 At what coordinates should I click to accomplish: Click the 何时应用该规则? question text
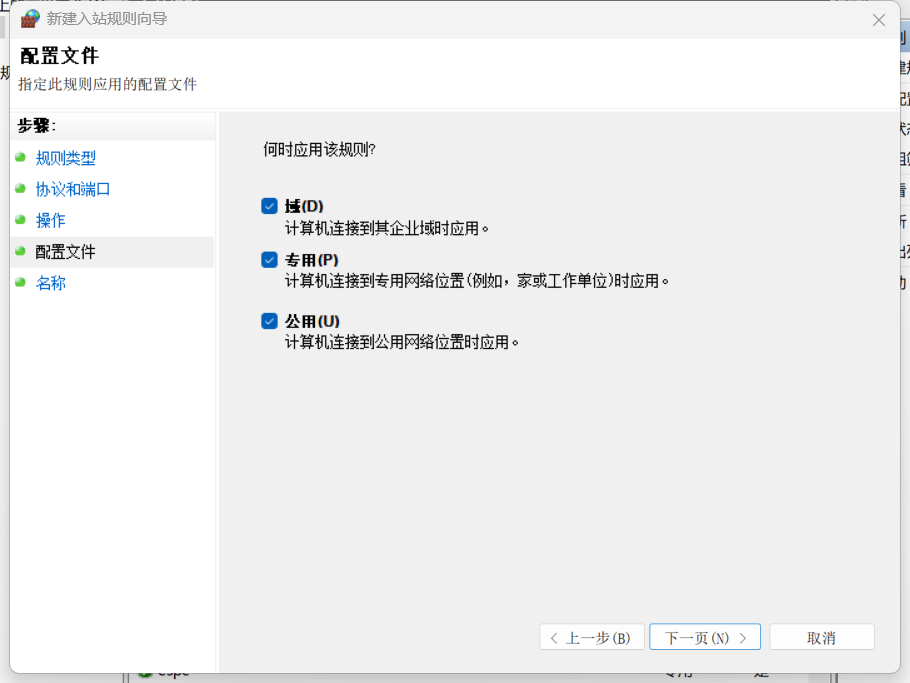(x=320, y=150)
